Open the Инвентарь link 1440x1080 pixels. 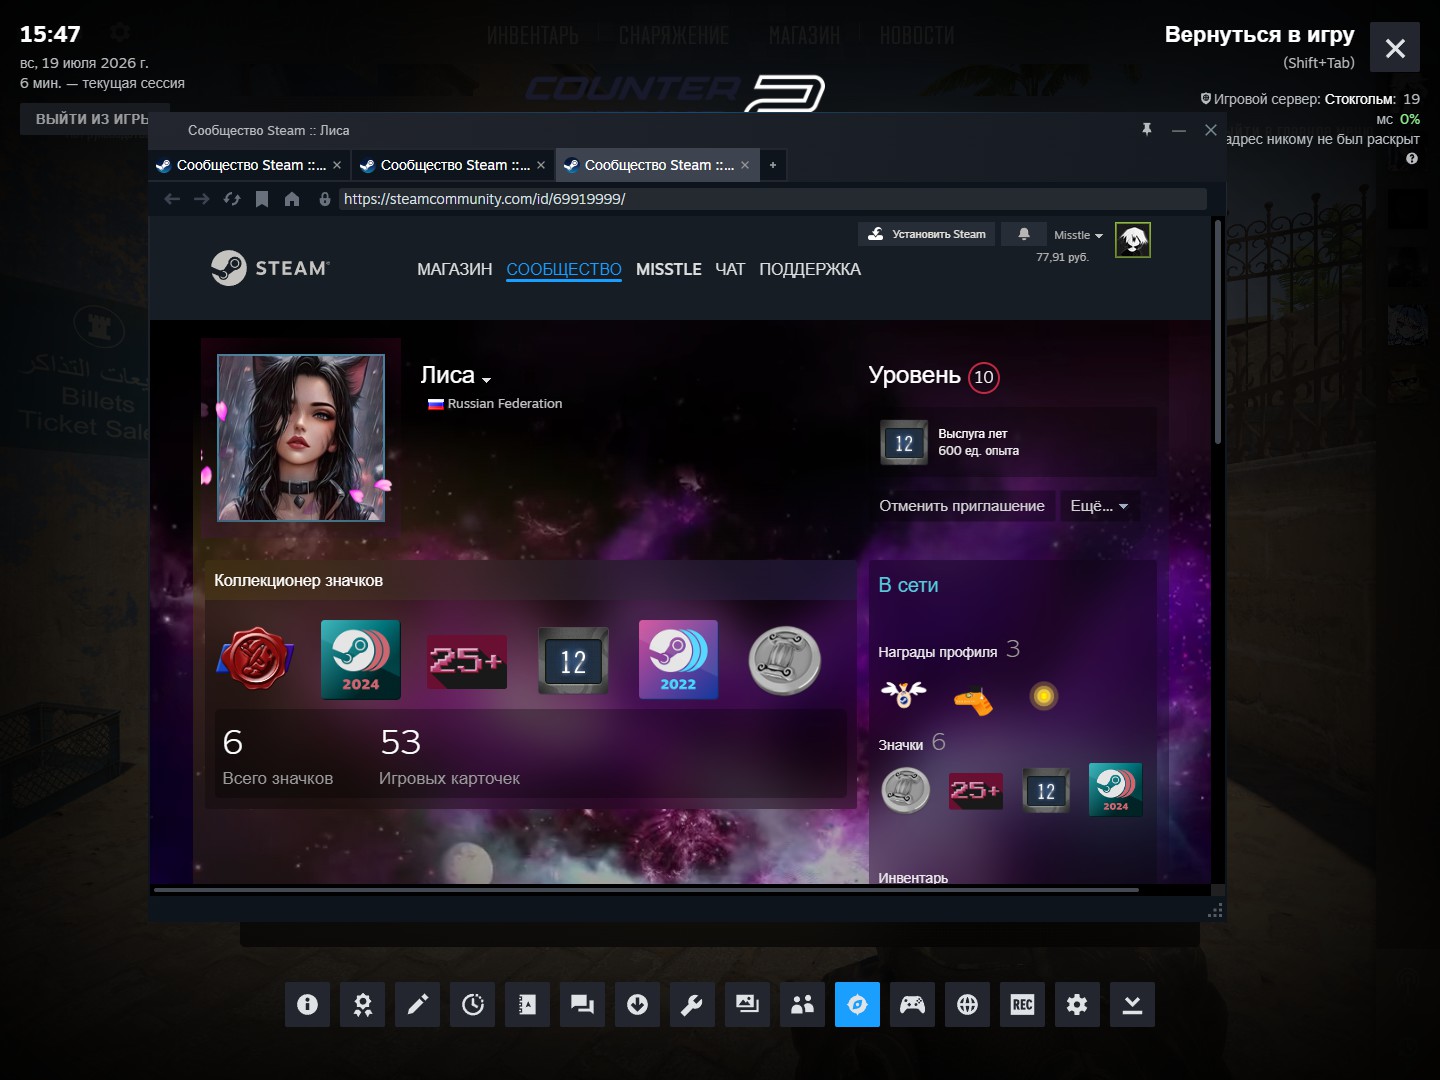(913, 877)
